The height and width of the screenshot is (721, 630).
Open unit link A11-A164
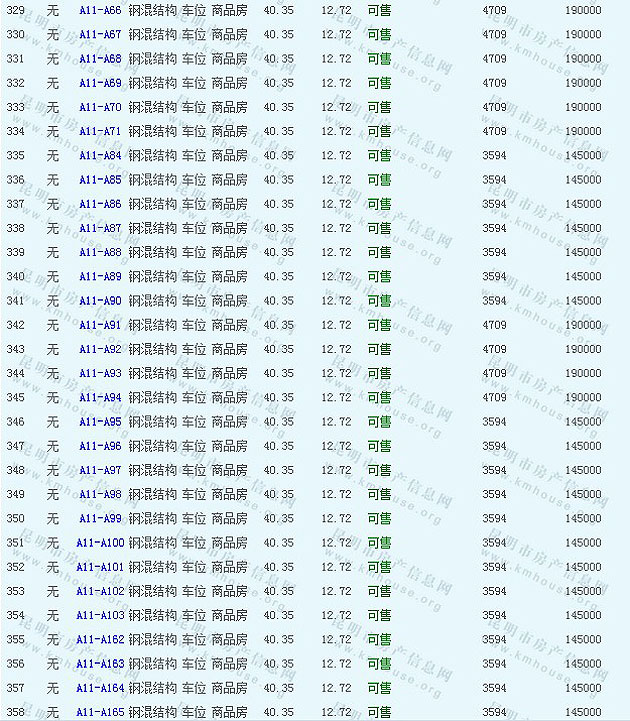pyautogui.click(x=100, y=688)
